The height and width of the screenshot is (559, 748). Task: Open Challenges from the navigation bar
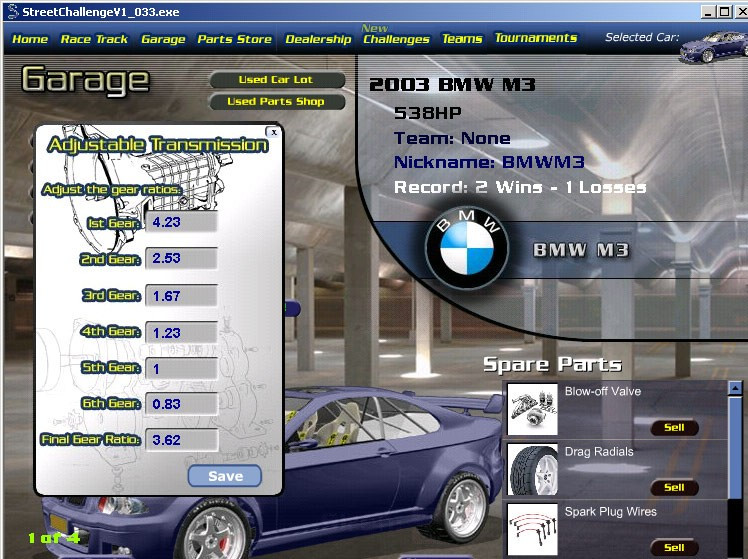[396, 39]
